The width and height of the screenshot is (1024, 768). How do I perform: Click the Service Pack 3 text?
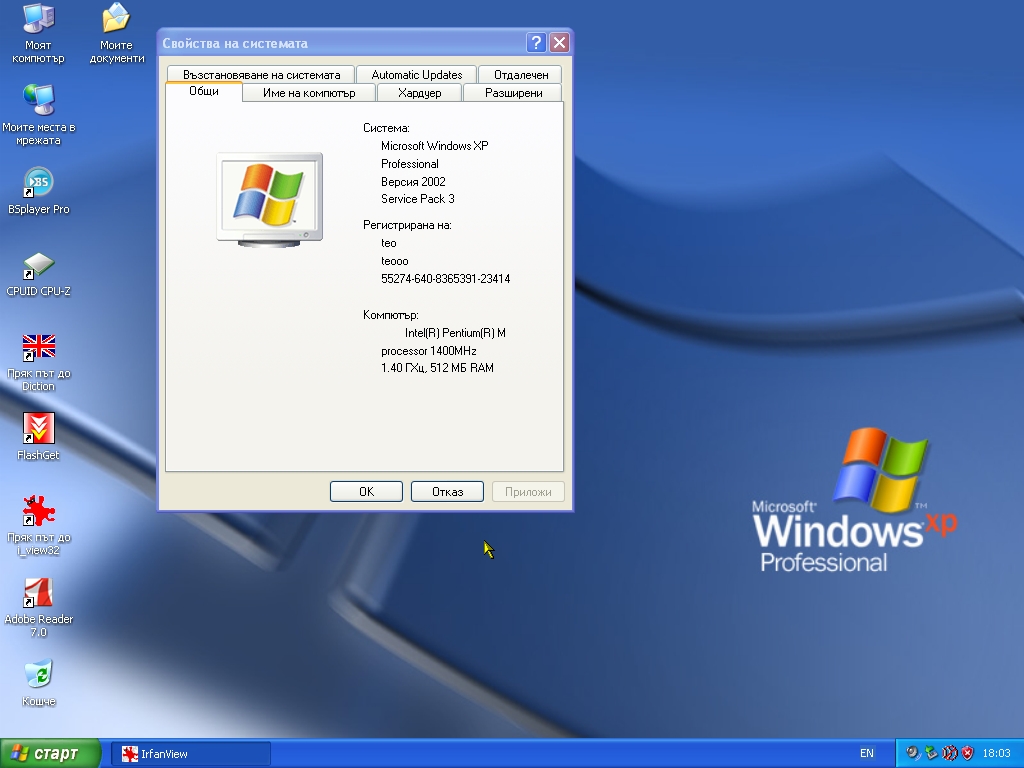[x=418, y=199]
